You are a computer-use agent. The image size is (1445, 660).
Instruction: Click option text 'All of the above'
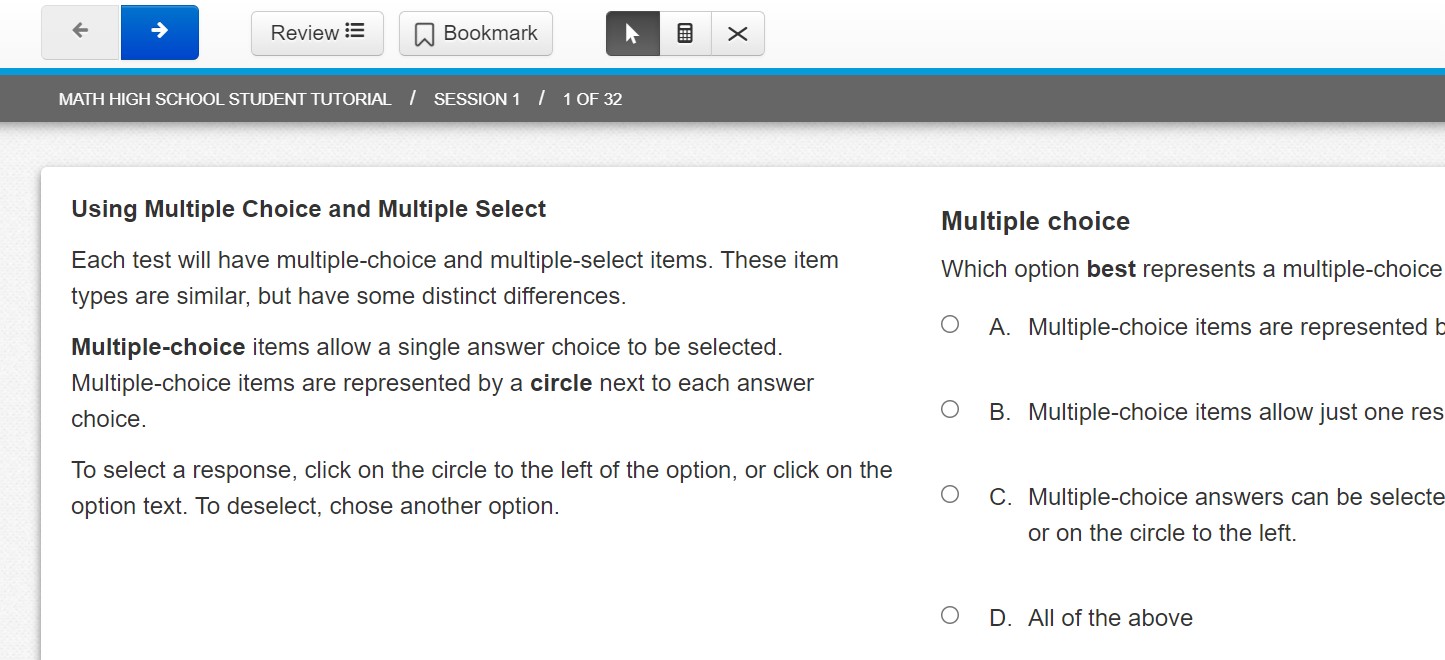click(x=1110, y=618)
